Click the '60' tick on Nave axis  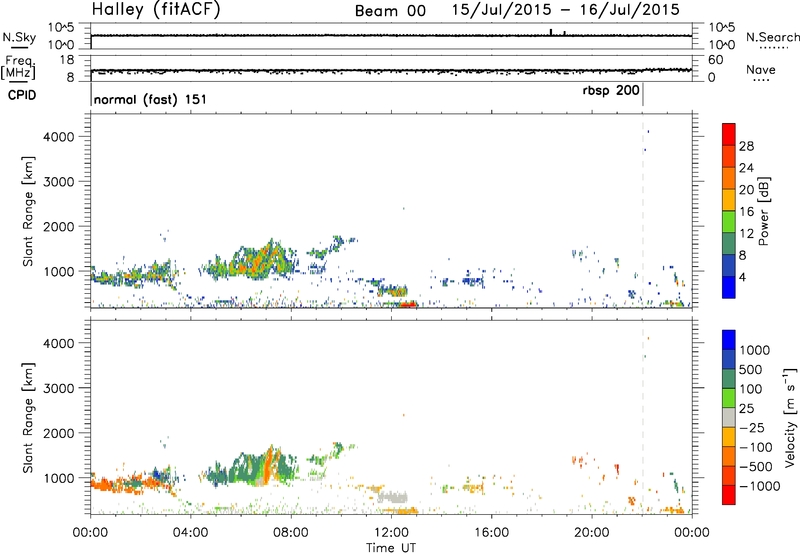[x=716, y=60]
